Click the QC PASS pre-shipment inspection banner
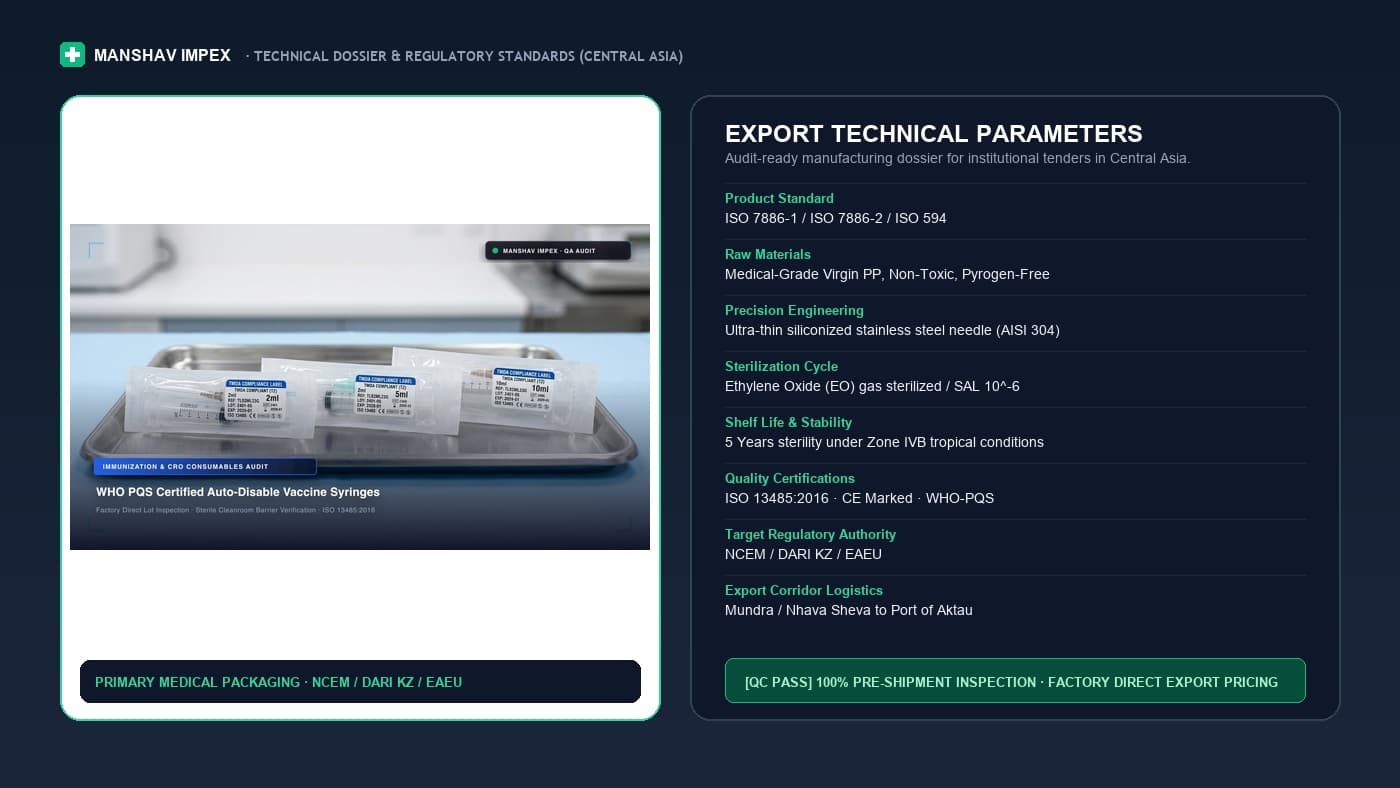1400x788 pixels. click(x=1015, y=681)
